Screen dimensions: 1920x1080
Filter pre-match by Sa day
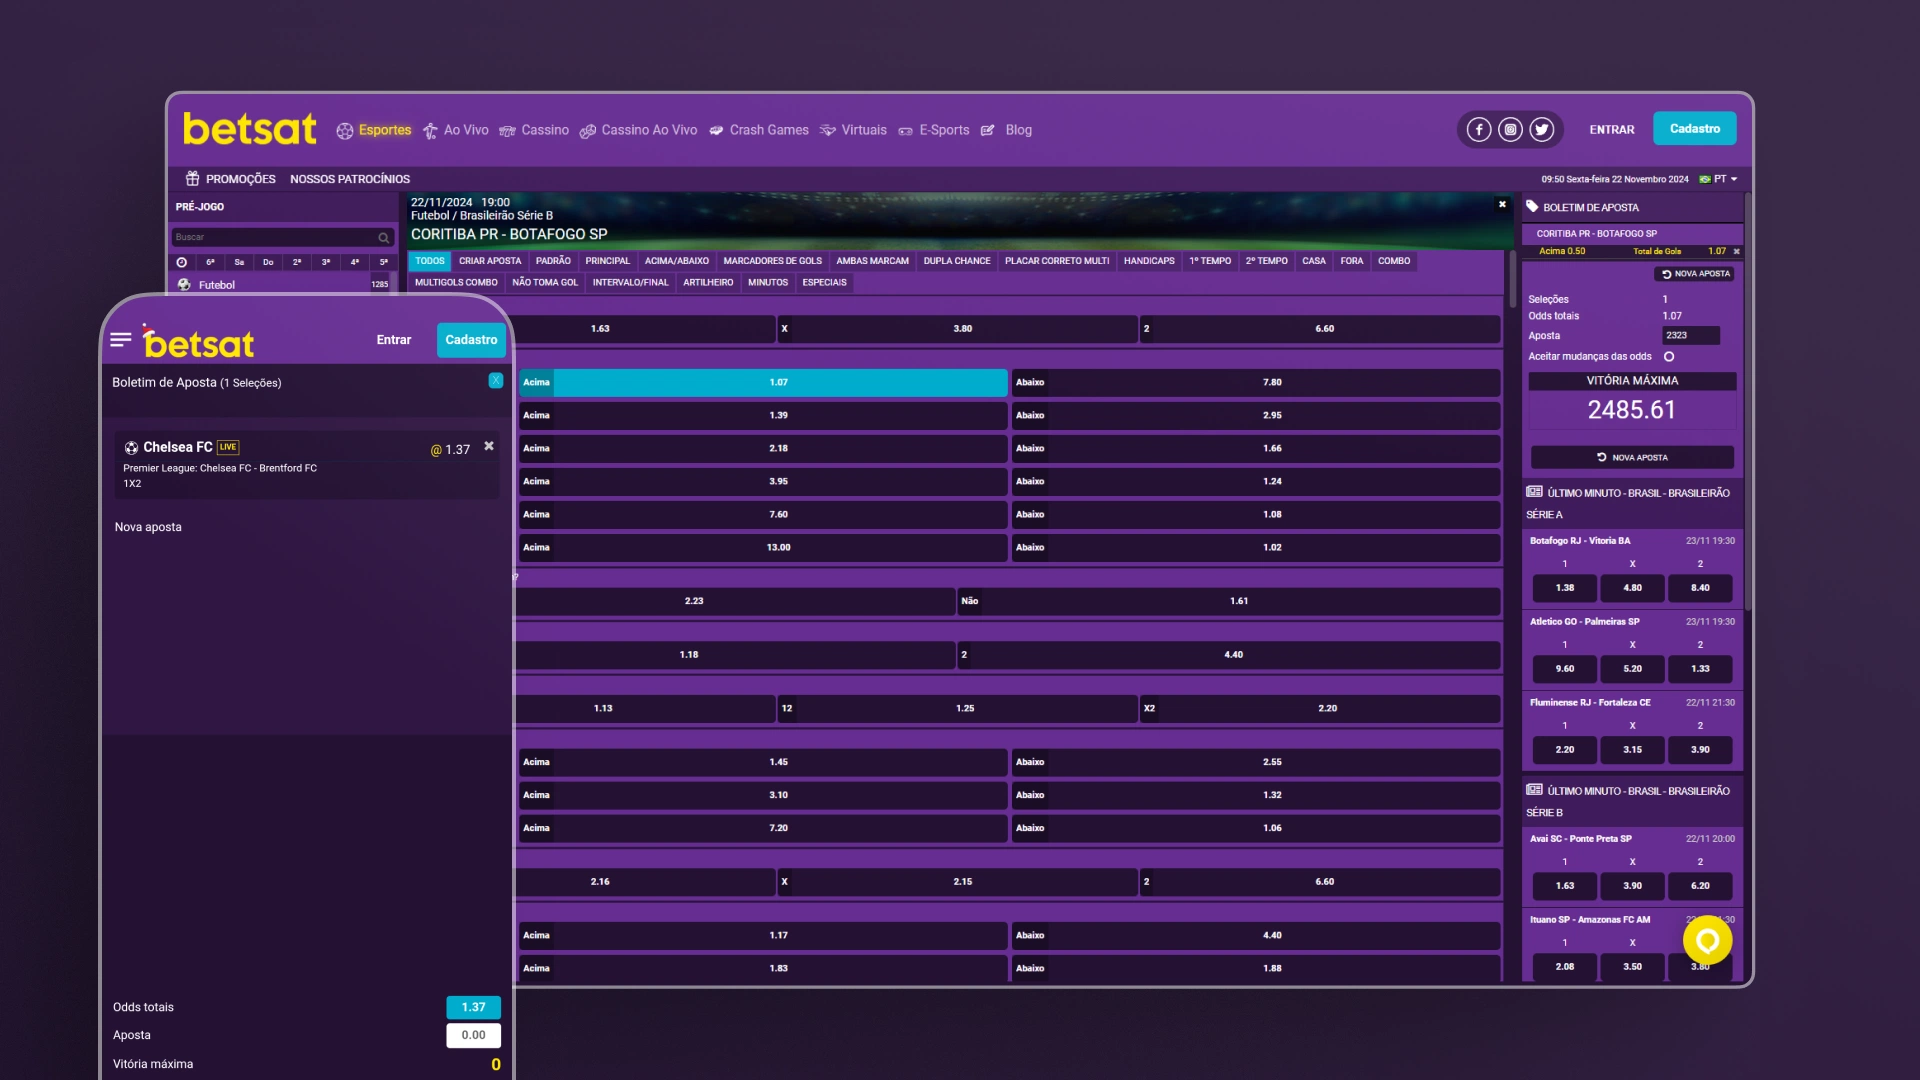(x=239, y=262)
